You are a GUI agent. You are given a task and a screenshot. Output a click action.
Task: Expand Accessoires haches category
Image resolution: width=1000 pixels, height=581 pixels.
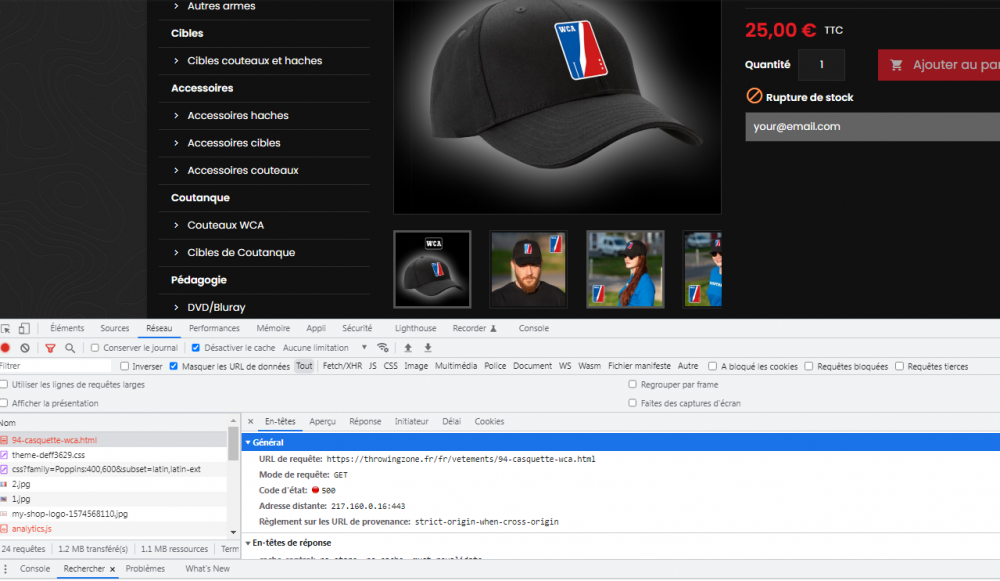[x=176, y=115]
